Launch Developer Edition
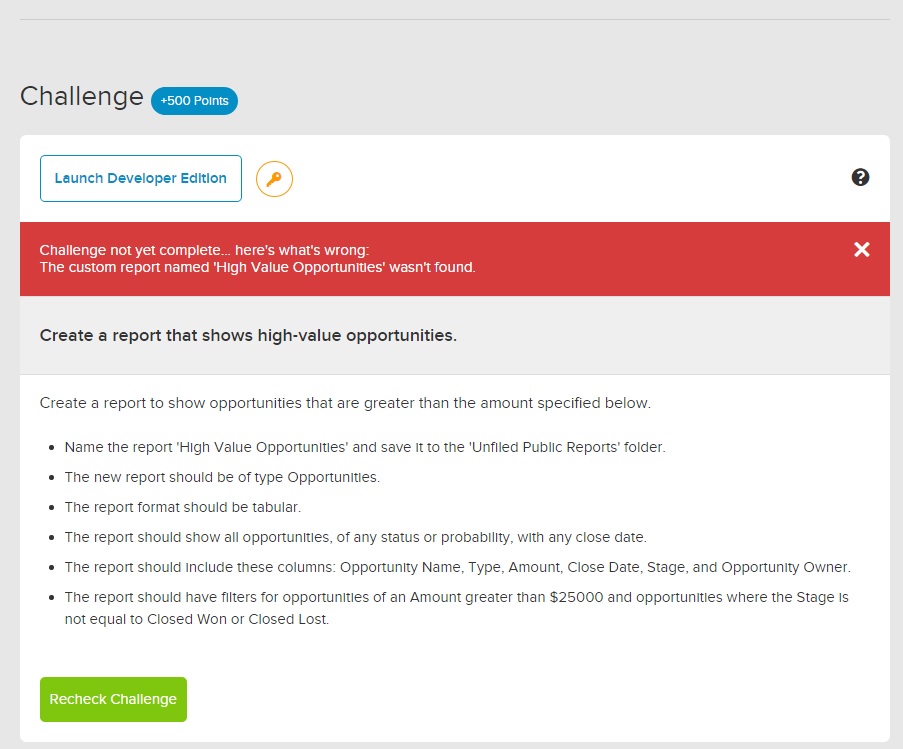Screen dimensions: 903x749 (141, 178)
